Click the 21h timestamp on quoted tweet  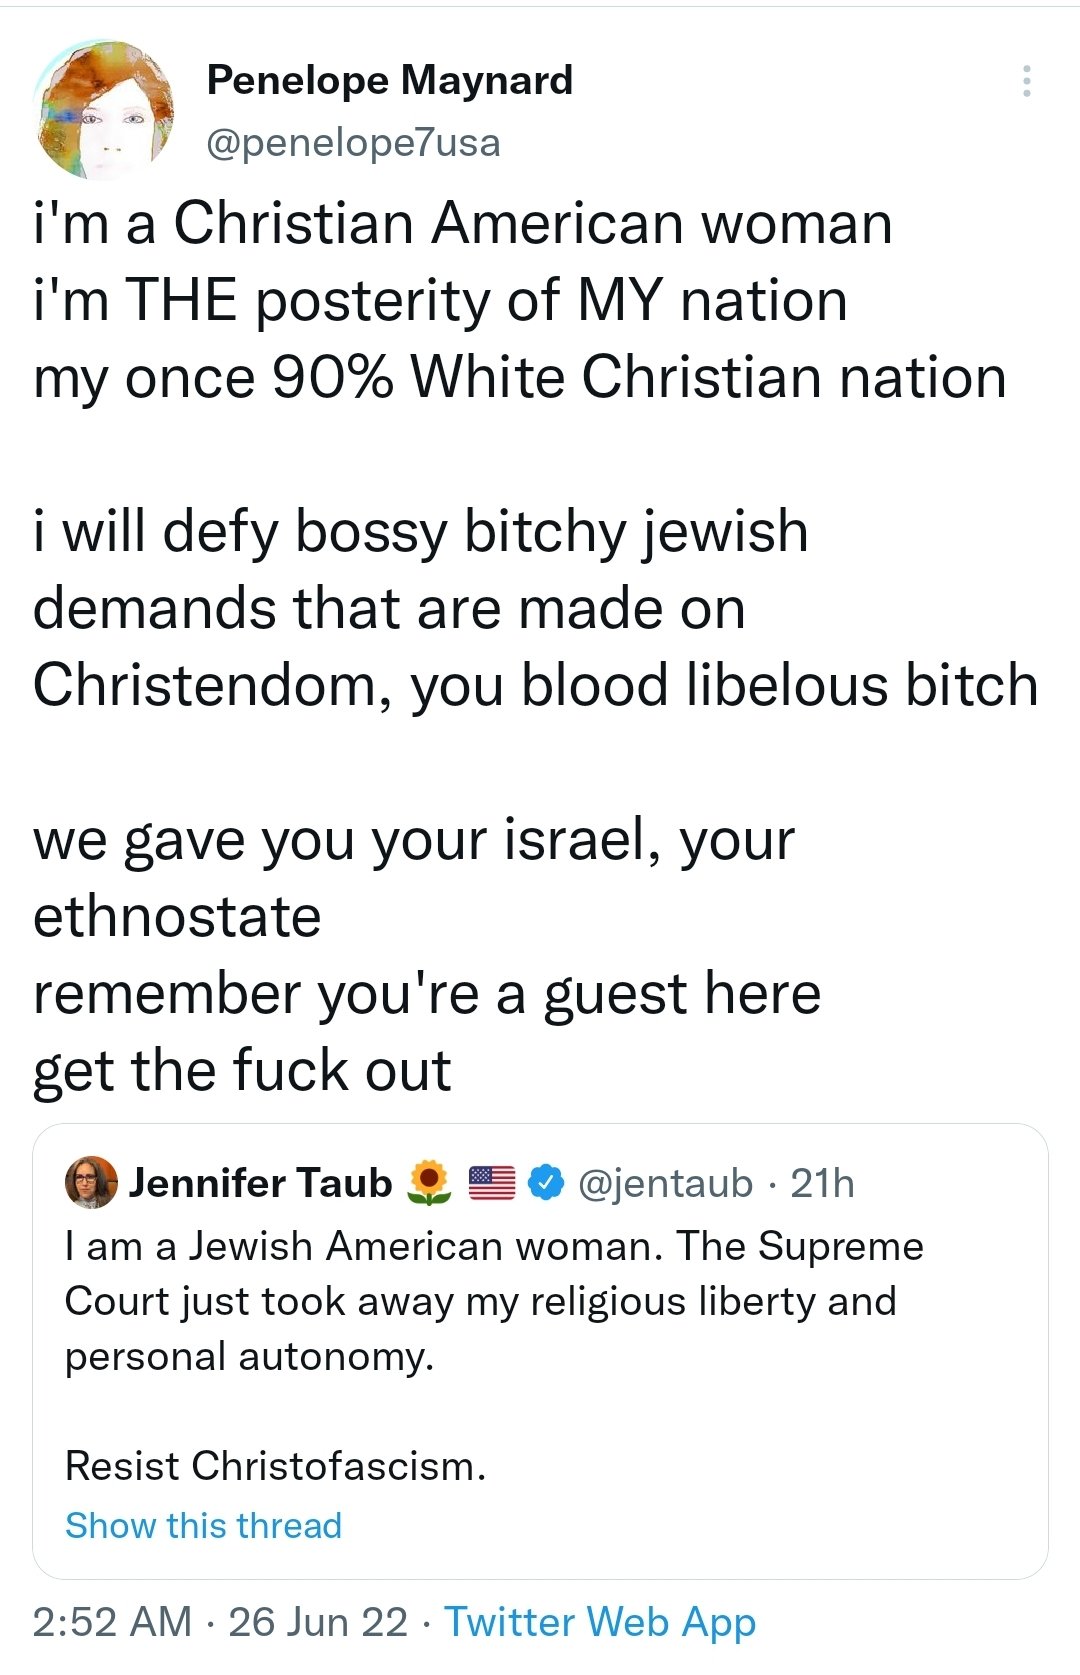tap(822, 1183)
